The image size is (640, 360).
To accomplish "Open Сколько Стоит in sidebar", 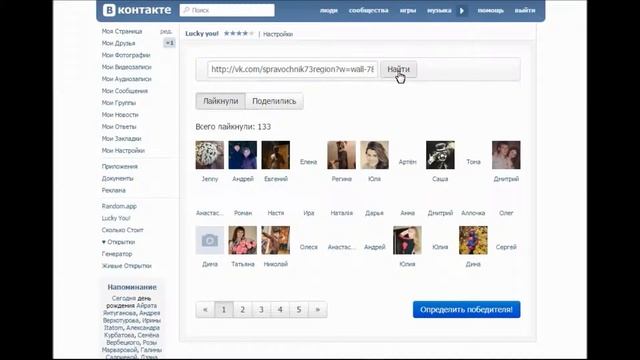I will click(122, 230).
